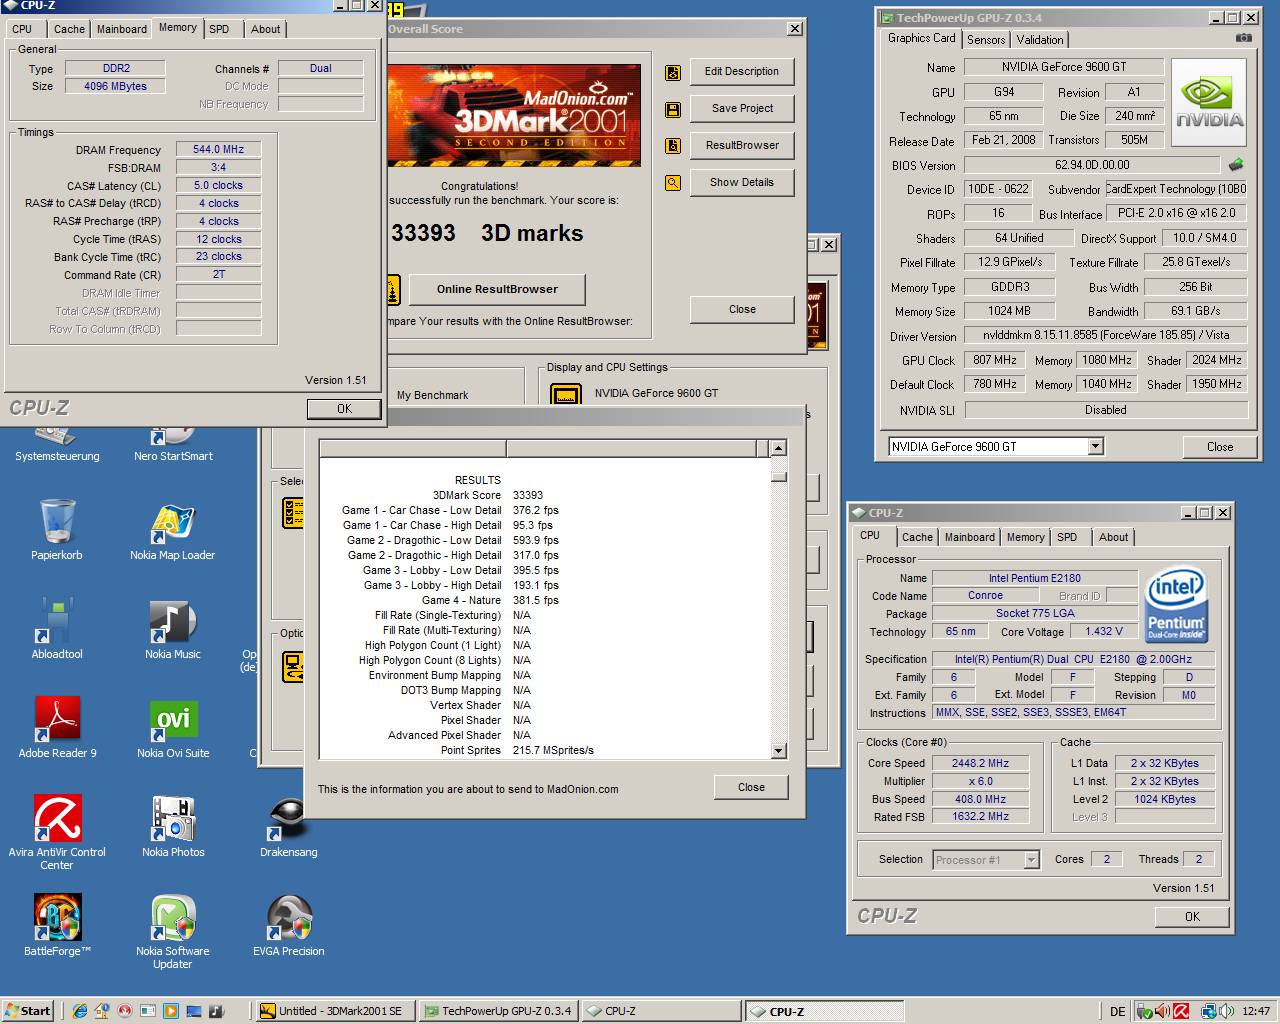Switch to the Cache tab in top-left CPU-Z
Screen dimensions: 1280x1024
click(x=69, y=29)
